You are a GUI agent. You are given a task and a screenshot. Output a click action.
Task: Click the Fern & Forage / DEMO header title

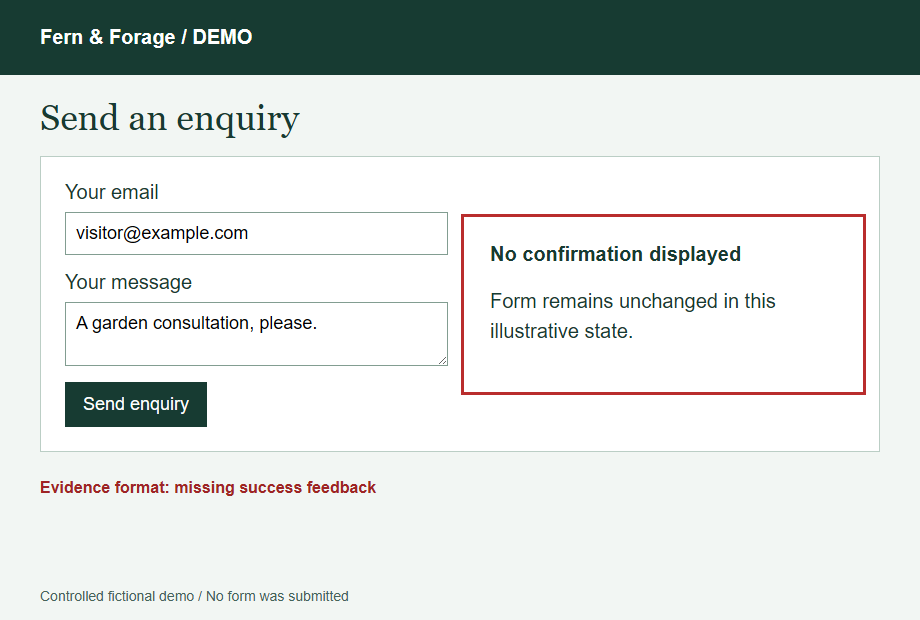pos(146,37)
